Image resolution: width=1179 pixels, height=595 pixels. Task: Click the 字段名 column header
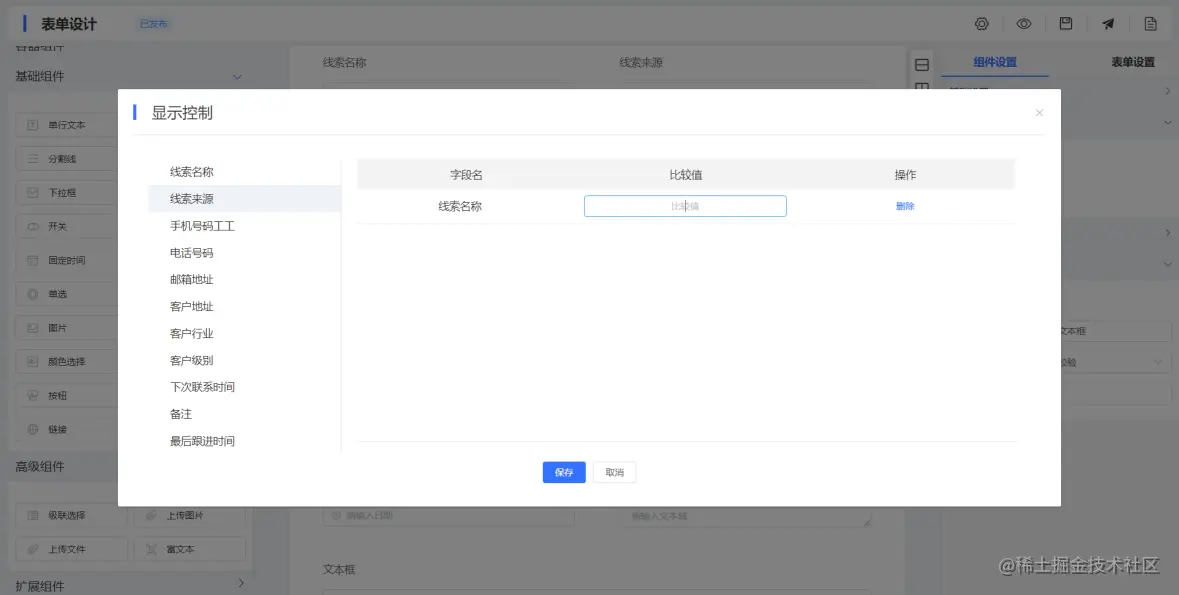coord(466,175)
